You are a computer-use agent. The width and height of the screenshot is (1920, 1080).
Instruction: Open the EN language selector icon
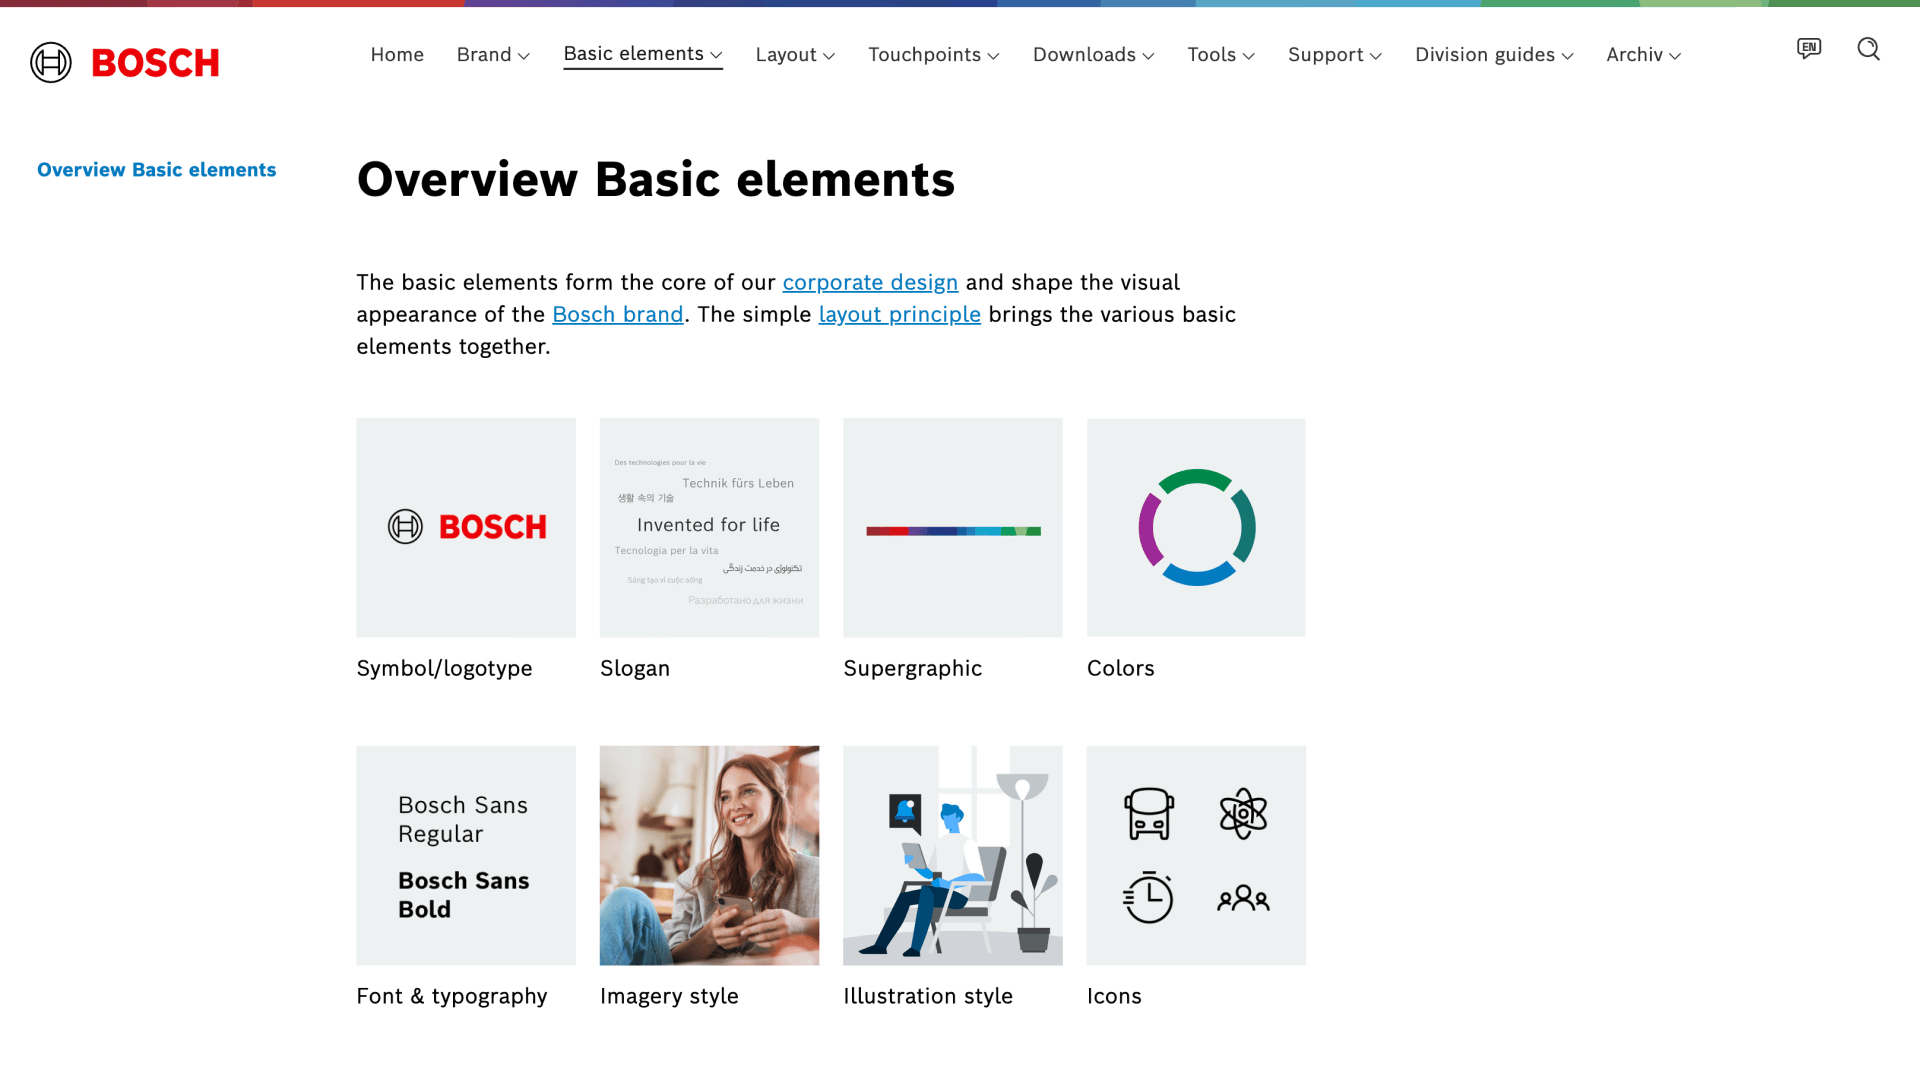click(x=1808, y=49)
